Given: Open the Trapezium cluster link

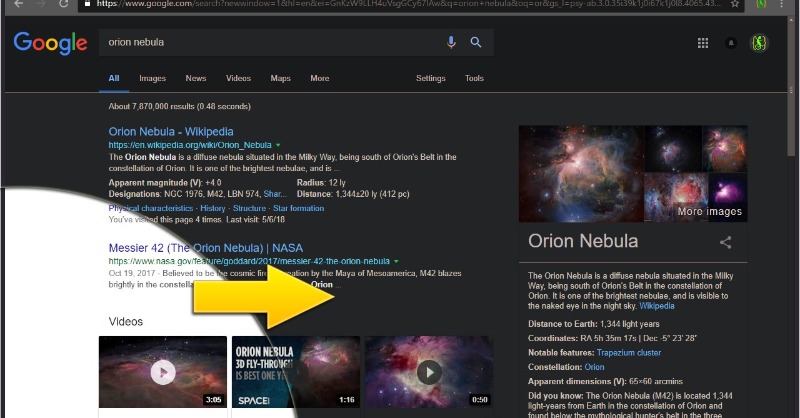Looking at the screenshot, I should pyautogui.click(x=629, y=353).
